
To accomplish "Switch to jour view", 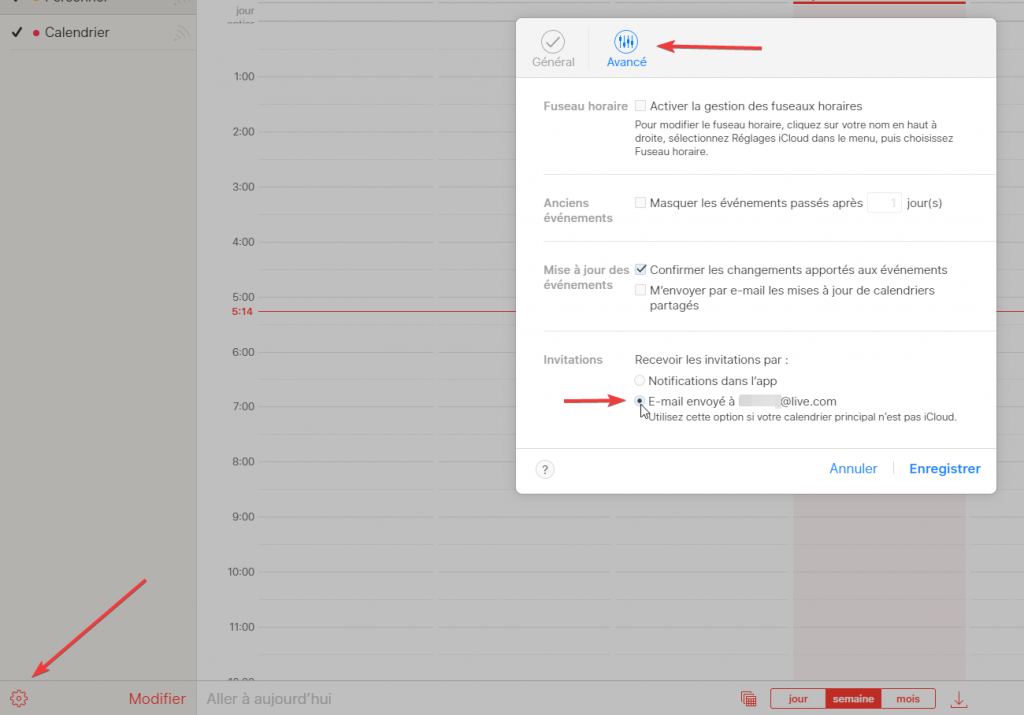I will [798, 699].
